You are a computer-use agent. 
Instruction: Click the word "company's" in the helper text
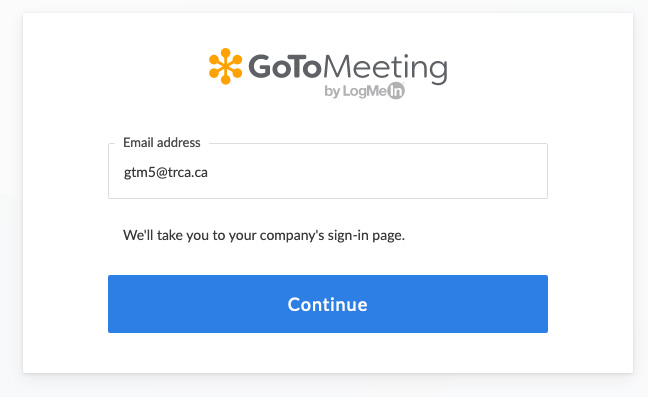click(x=292, y=235)
